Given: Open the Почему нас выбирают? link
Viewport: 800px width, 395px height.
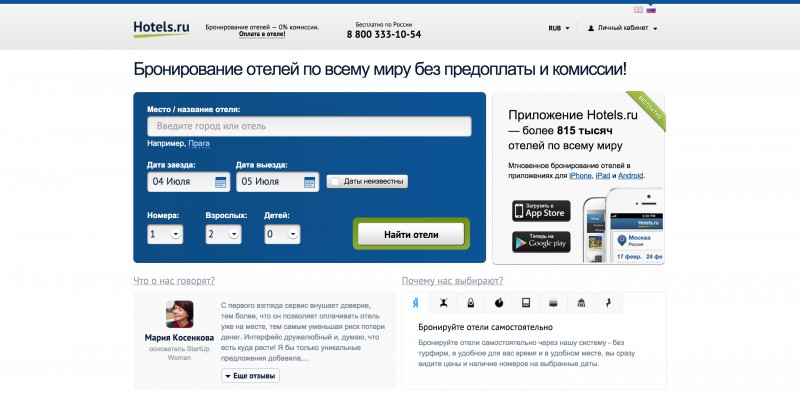Looking at the screenshot, I should coord(453,281).
